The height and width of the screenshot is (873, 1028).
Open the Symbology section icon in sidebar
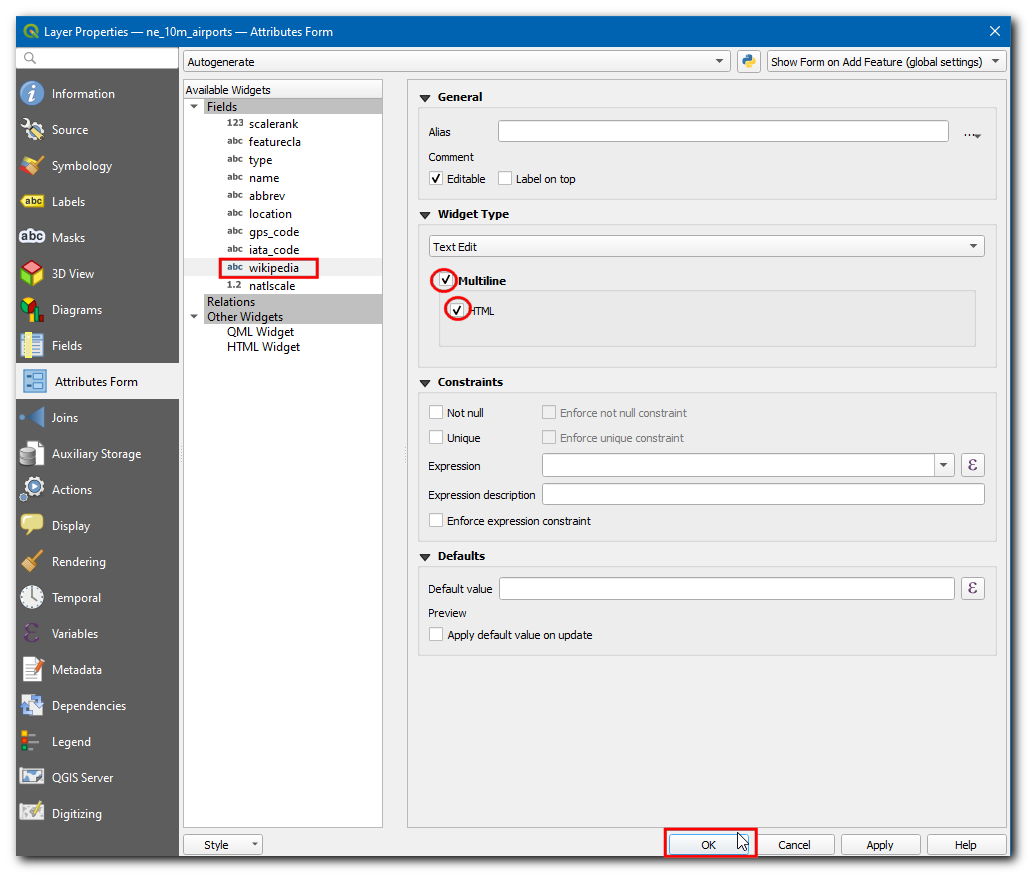click(x=33, y=166)
